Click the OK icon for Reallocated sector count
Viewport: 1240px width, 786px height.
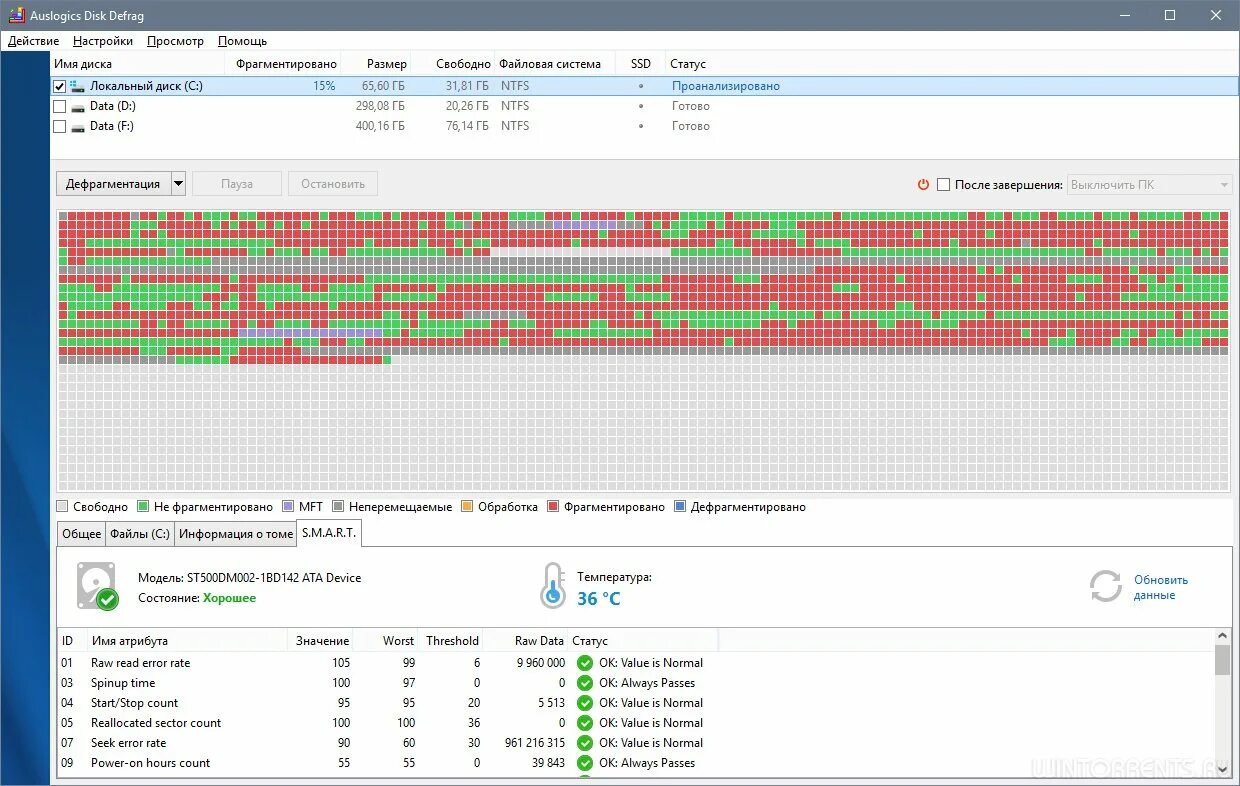click(584, 723)
